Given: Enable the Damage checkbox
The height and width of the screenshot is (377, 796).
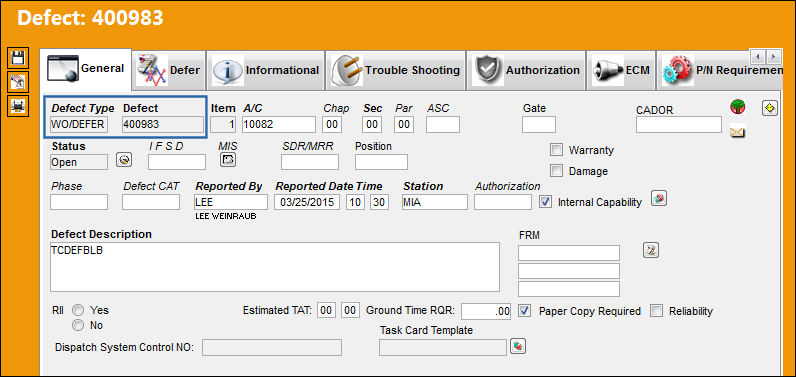Looking at the screenshot, I should pos(557,171).
